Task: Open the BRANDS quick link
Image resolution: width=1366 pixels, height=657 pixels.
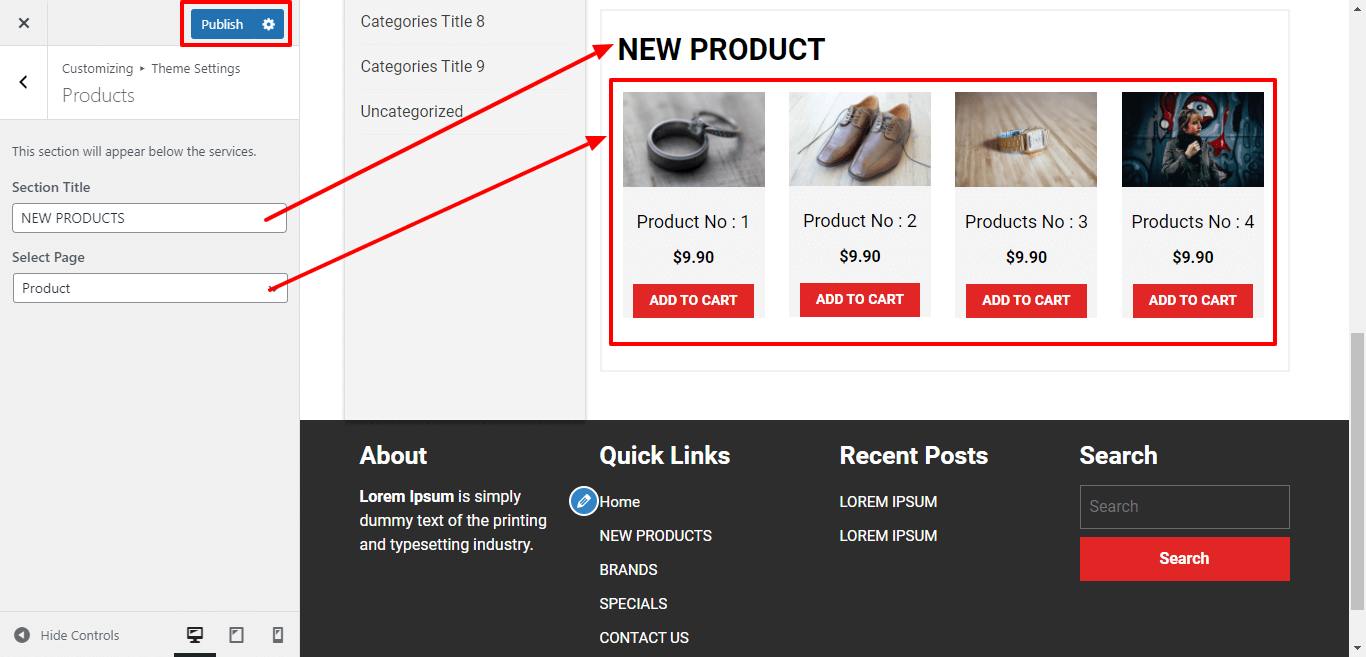Action: pos(628,570)
